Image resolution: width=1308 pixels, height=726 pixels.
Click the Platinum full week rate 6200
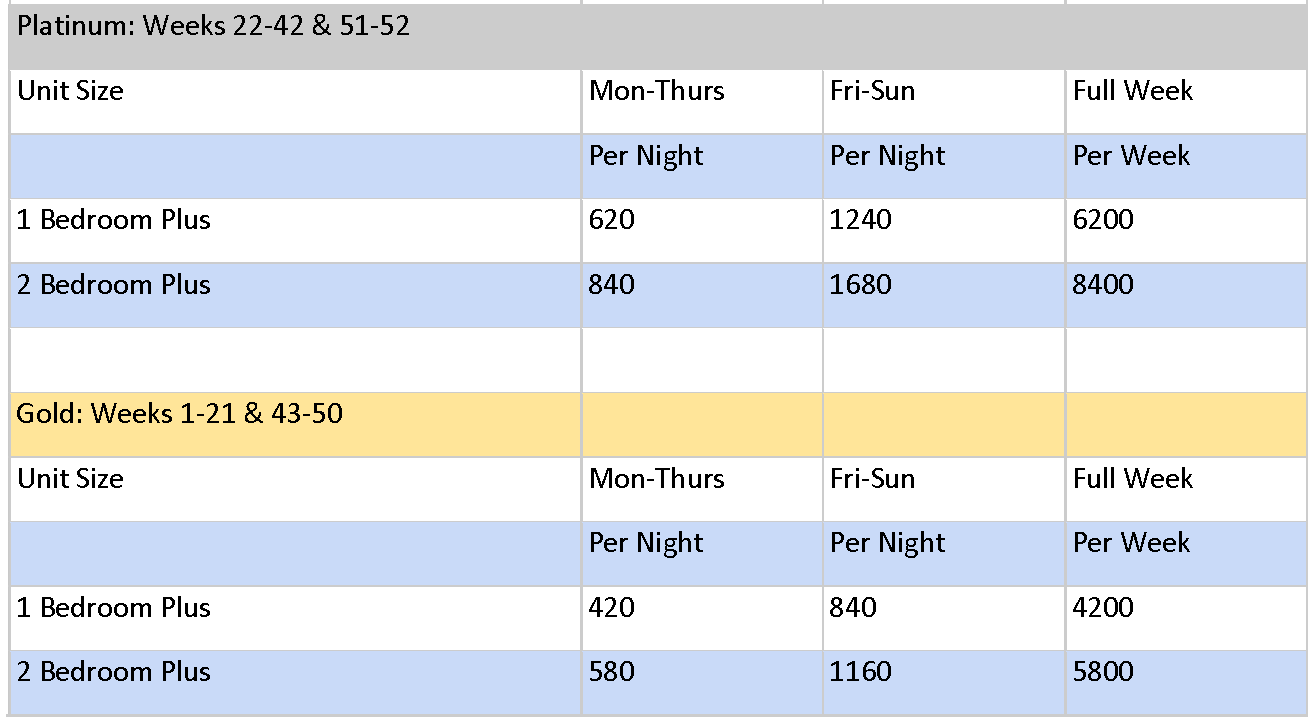click(x=1186, y=230)
